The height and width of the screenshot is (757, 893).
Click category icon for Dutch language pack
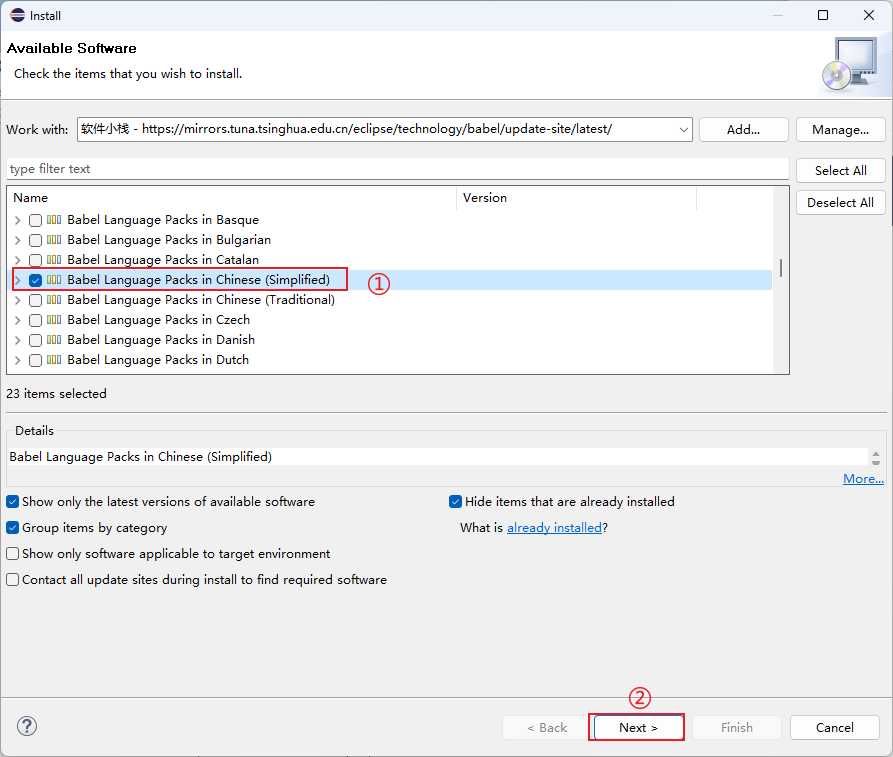click(54, 359)
